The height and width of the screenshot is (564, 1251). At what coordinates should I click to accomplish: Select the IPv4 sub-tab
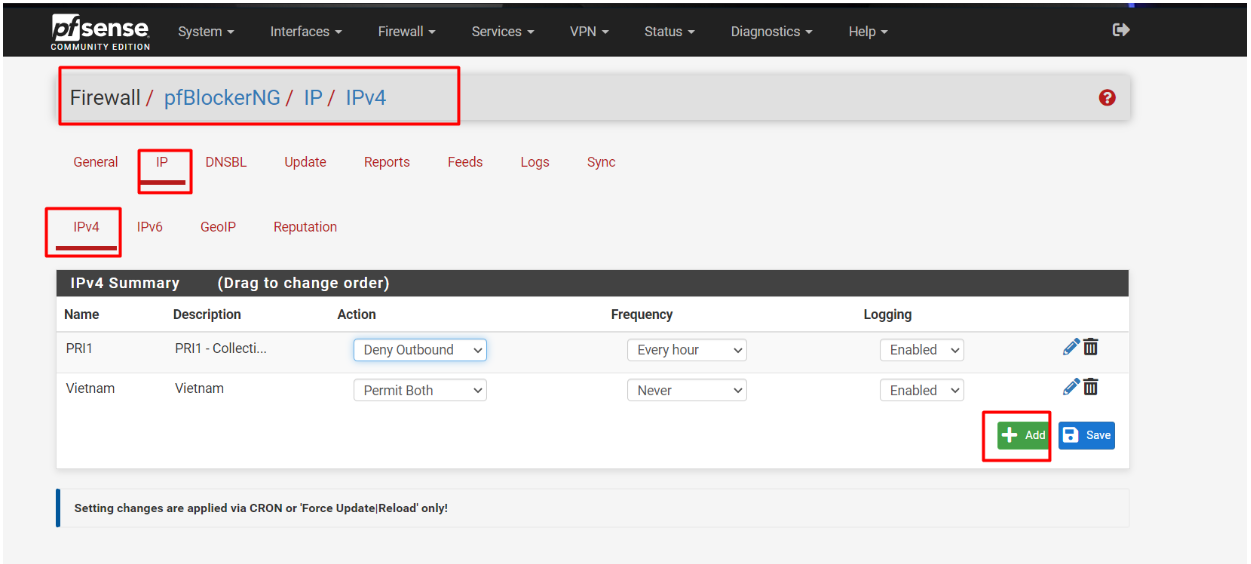pyautogui.click(x=87, y=227)
